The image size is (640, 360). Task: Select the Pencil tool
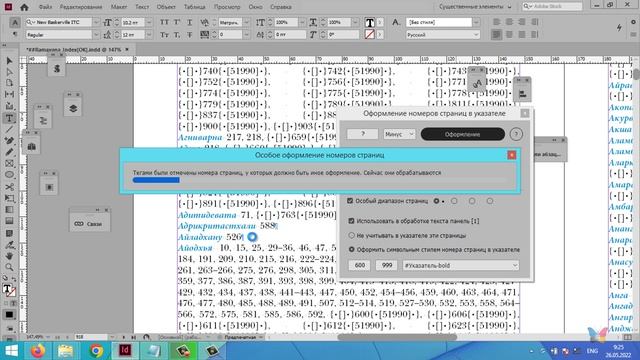pyautogui.click(x=9, y=152)
